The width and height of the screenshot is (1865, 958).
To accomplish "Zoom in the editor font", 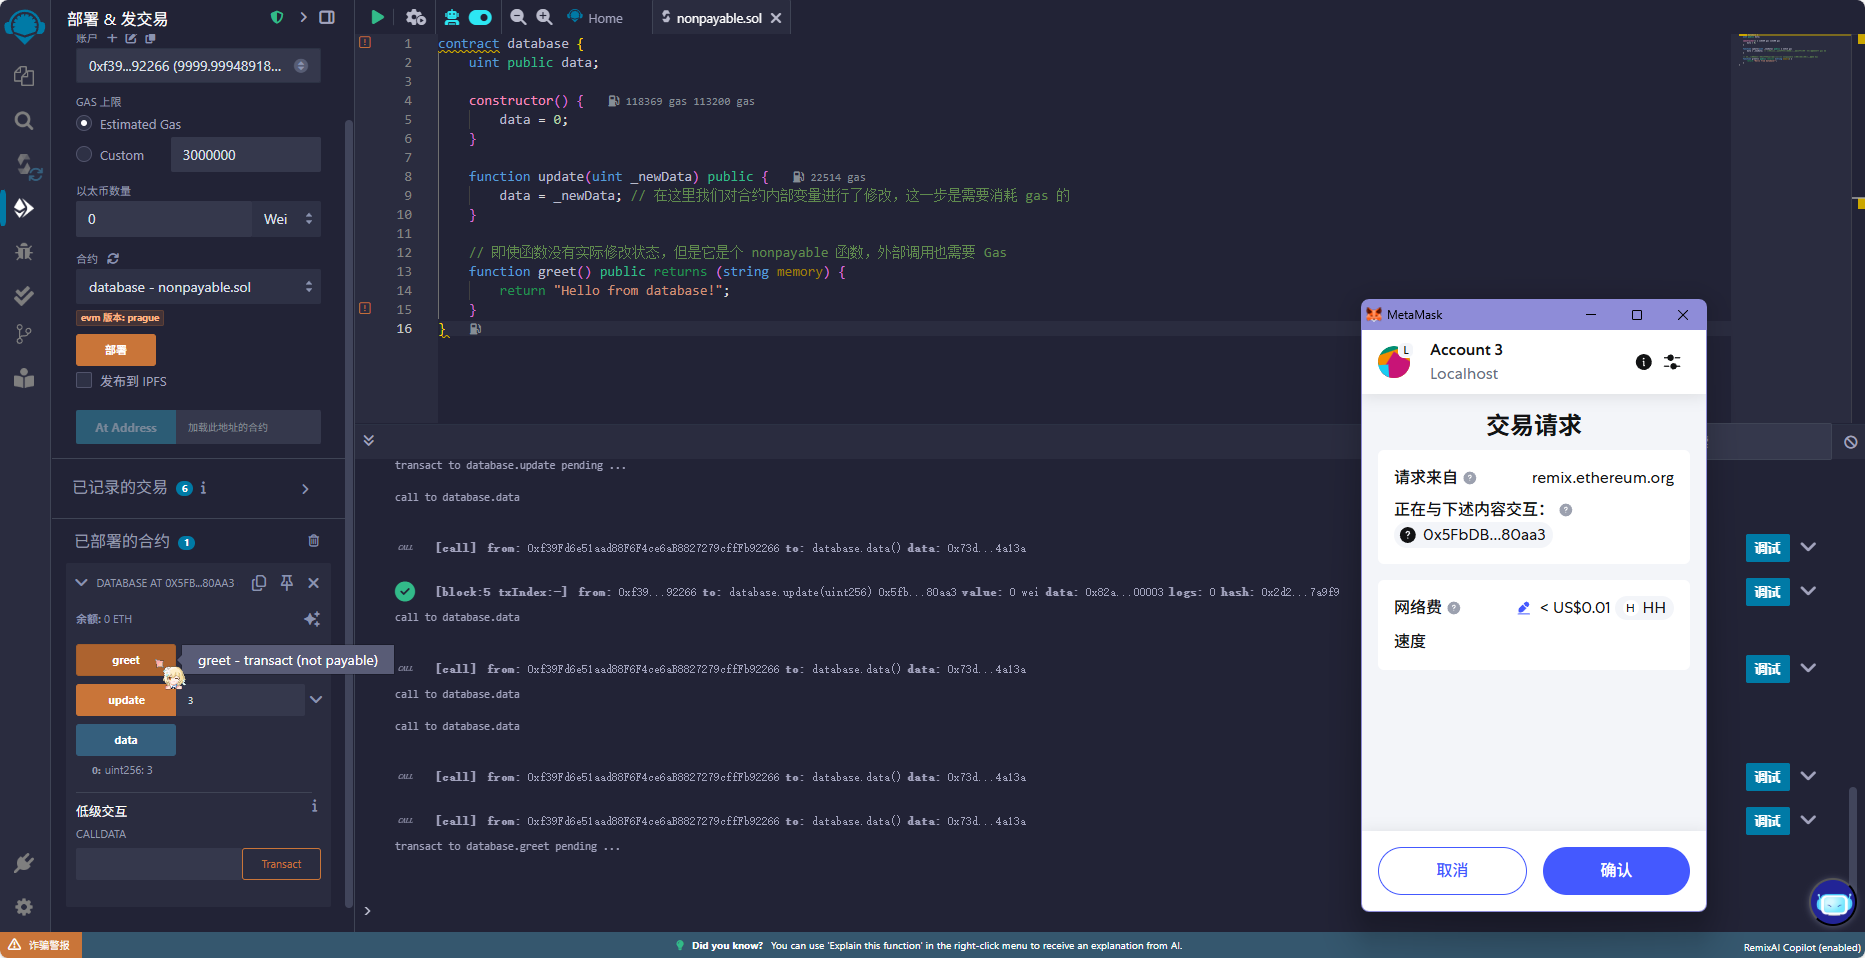I will click(544, 17).
